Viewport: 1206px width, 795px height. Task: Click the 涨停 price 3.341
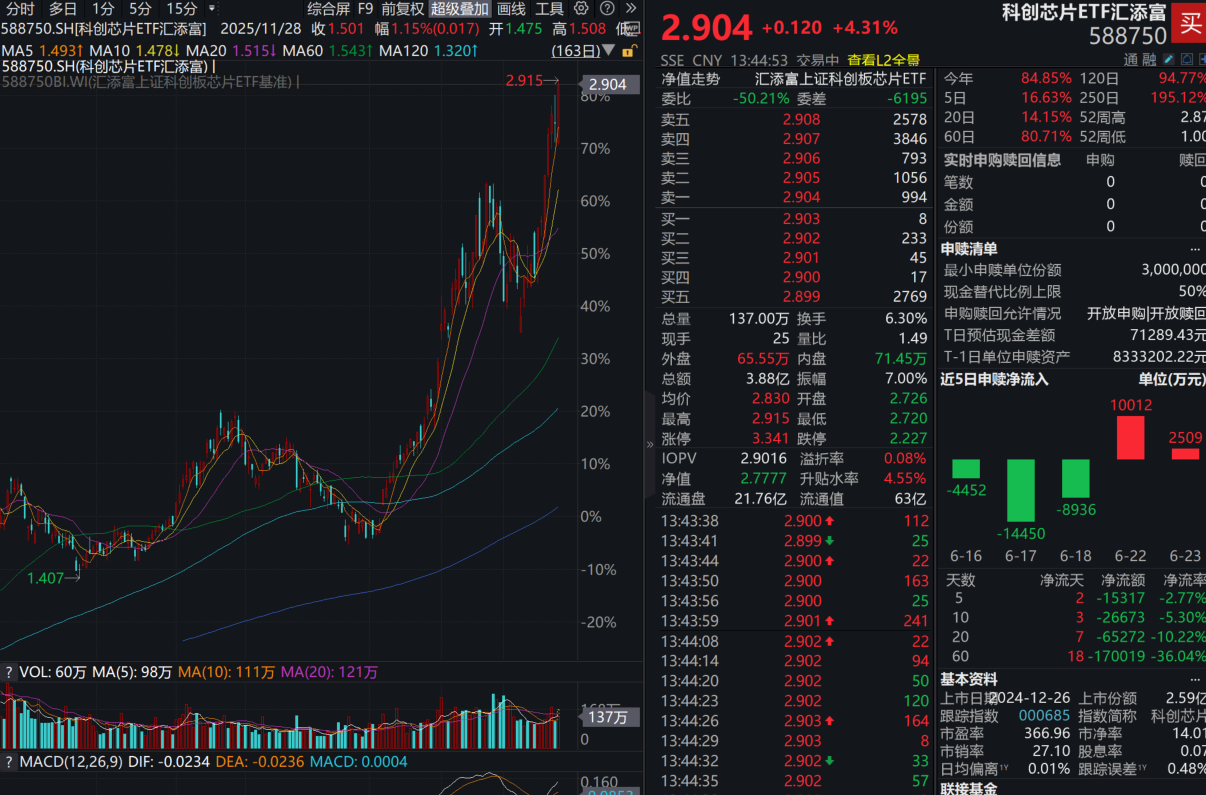click(x=771, y=438)
